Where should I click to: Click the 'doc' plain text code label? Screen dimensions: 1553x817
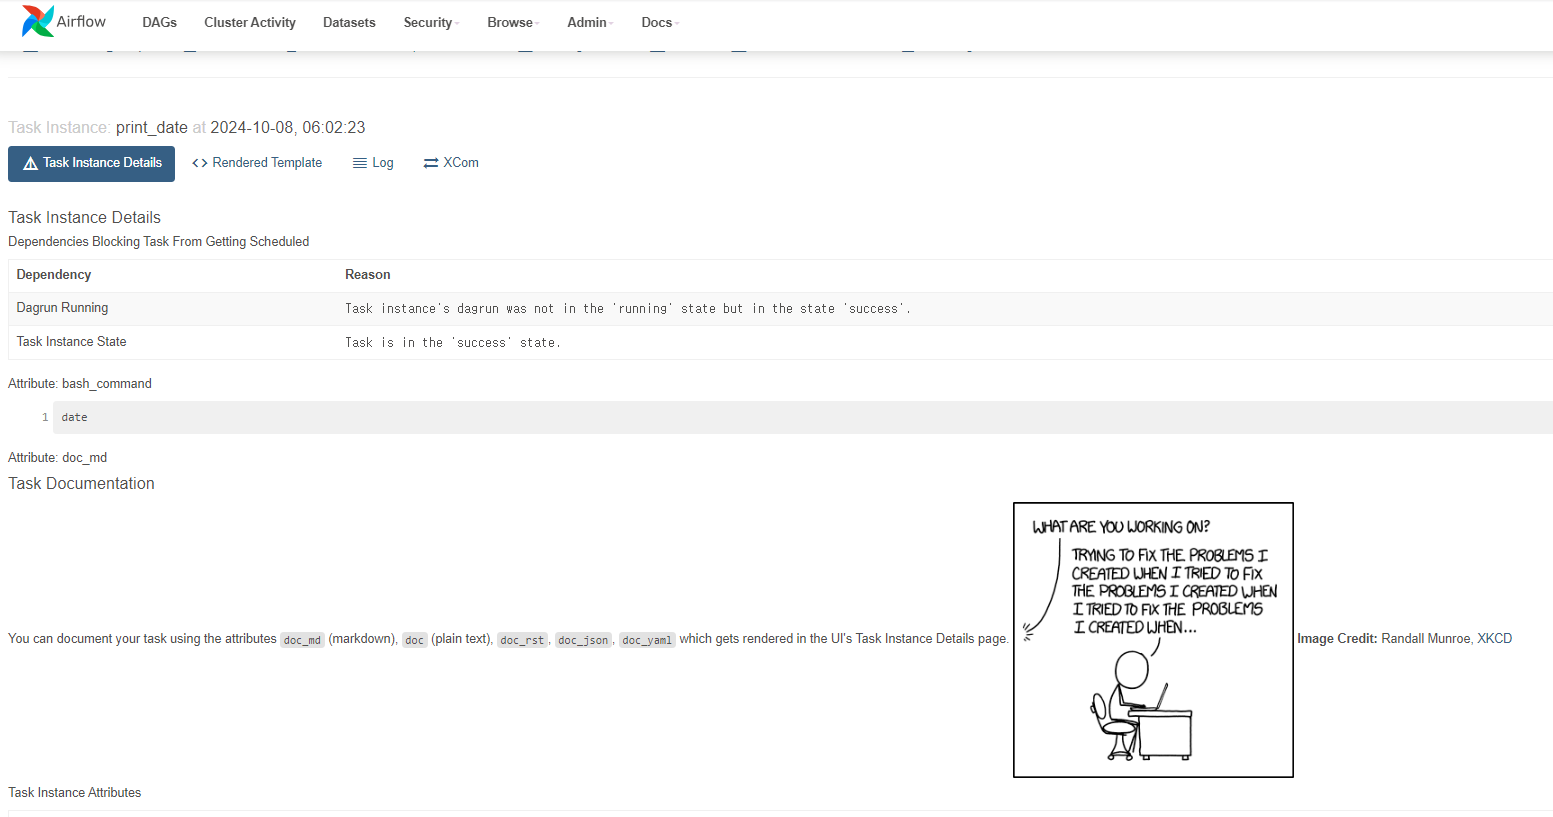coord(415,640)
